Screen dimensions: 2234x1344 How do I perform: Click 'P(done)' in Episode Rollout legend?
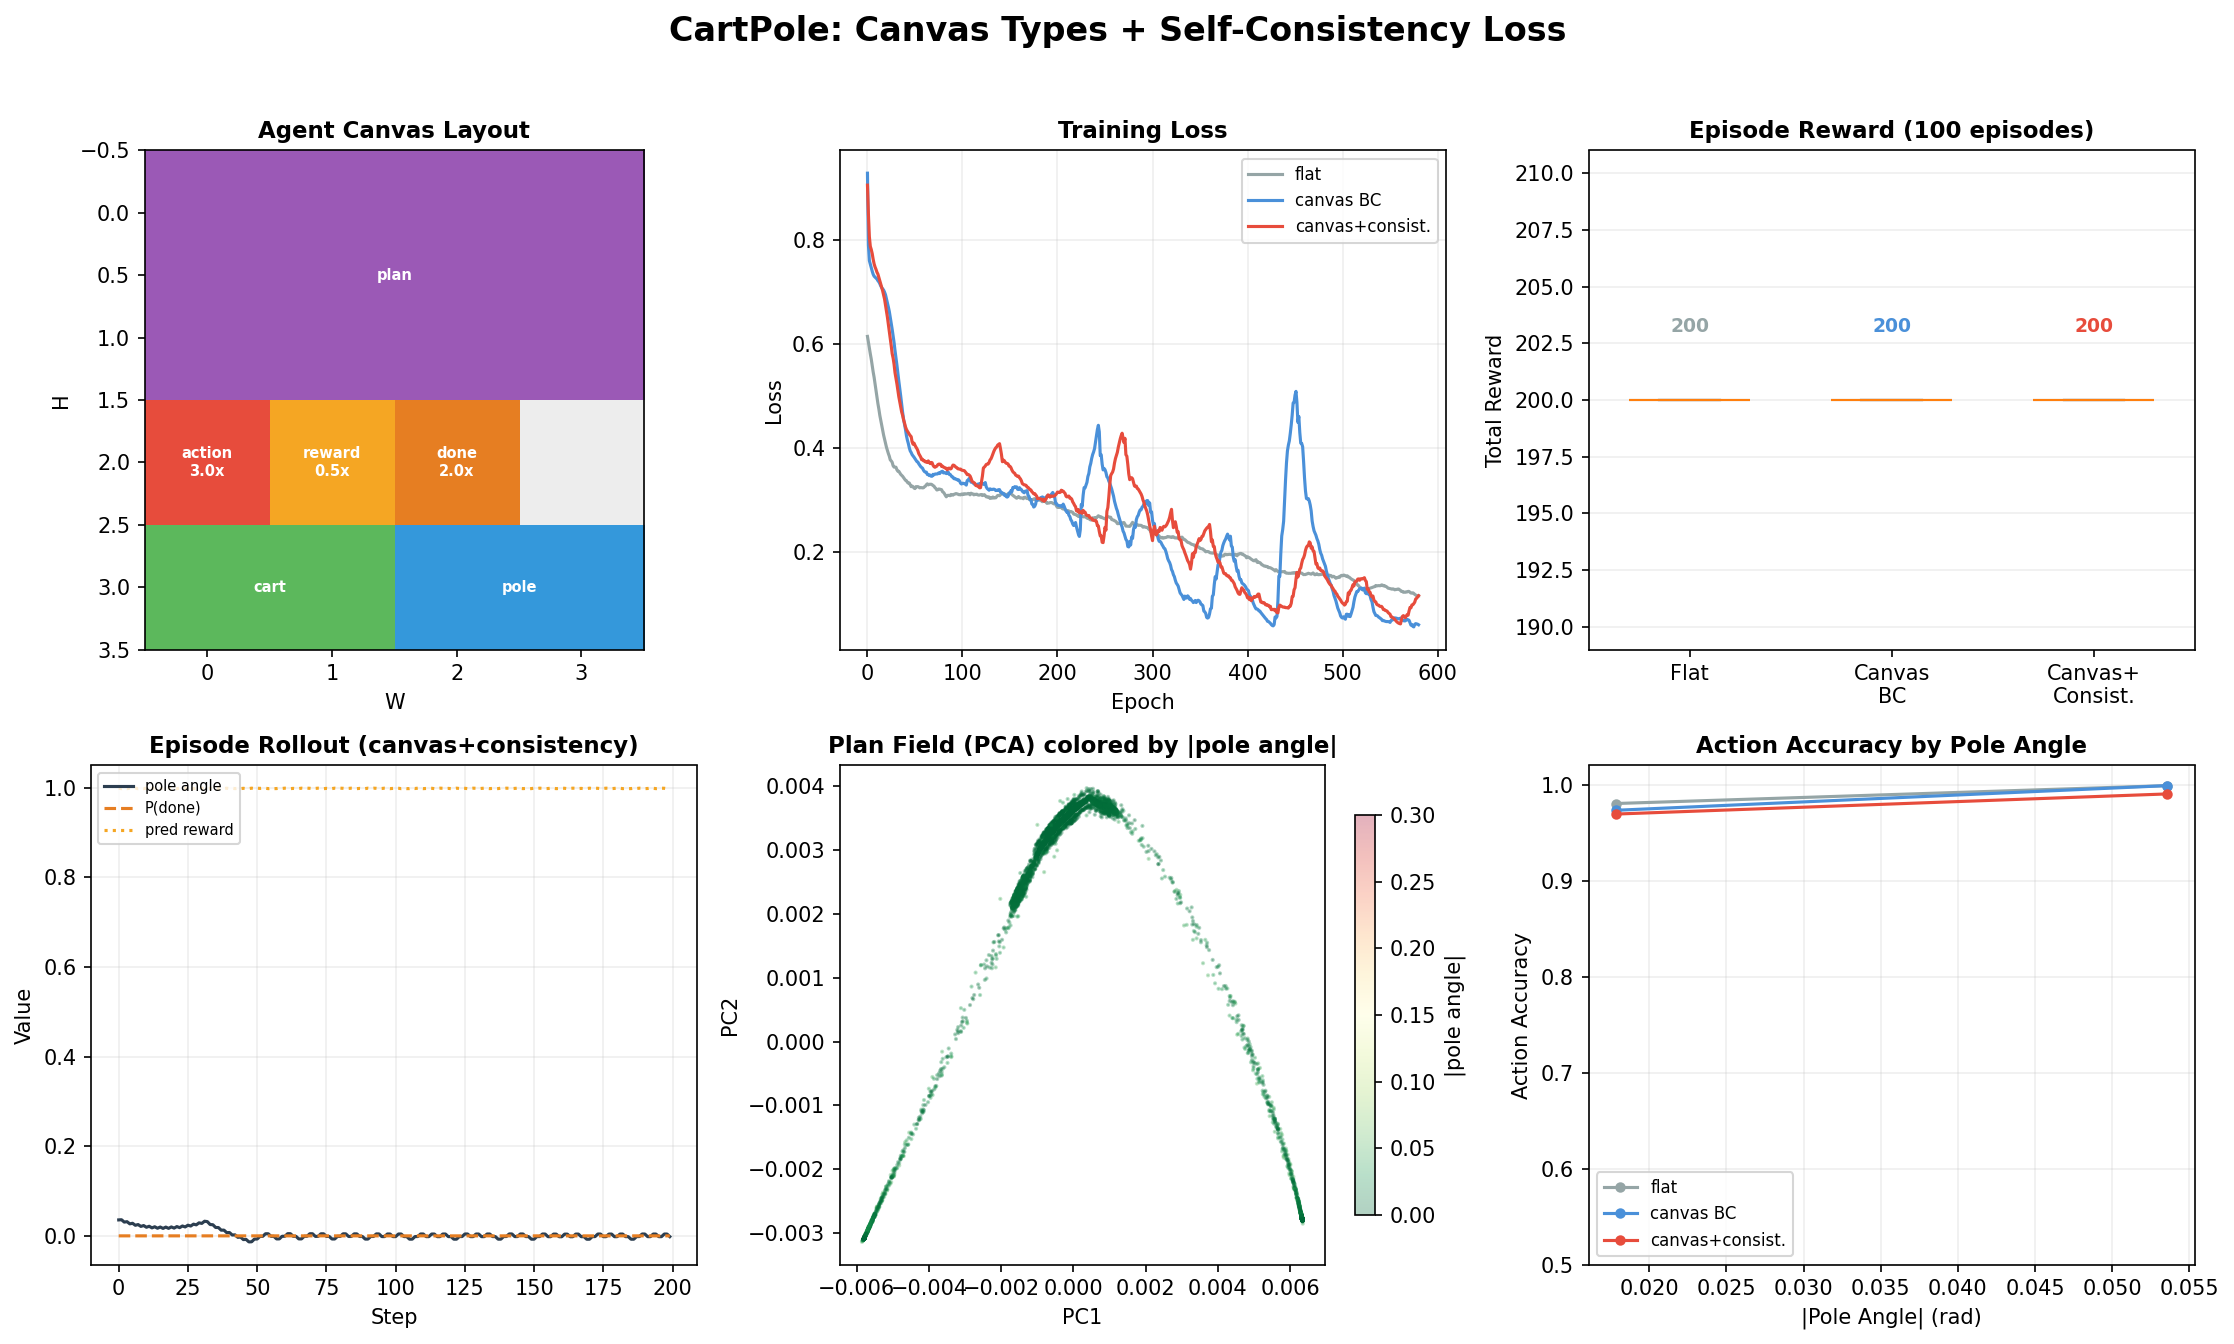click(172, 808)
